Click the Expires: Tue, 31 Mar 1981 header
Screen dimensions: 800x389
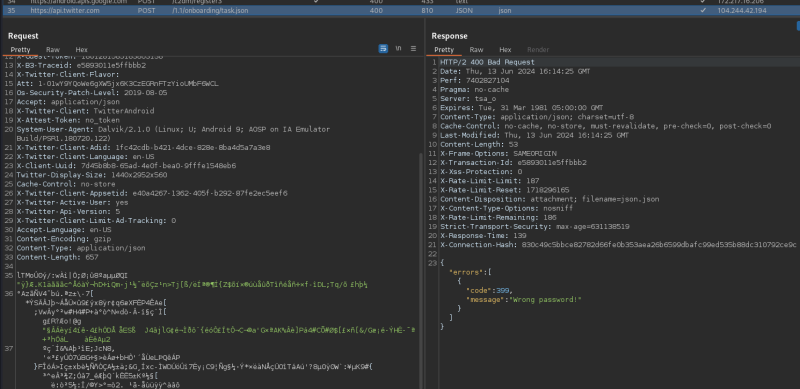521,108
